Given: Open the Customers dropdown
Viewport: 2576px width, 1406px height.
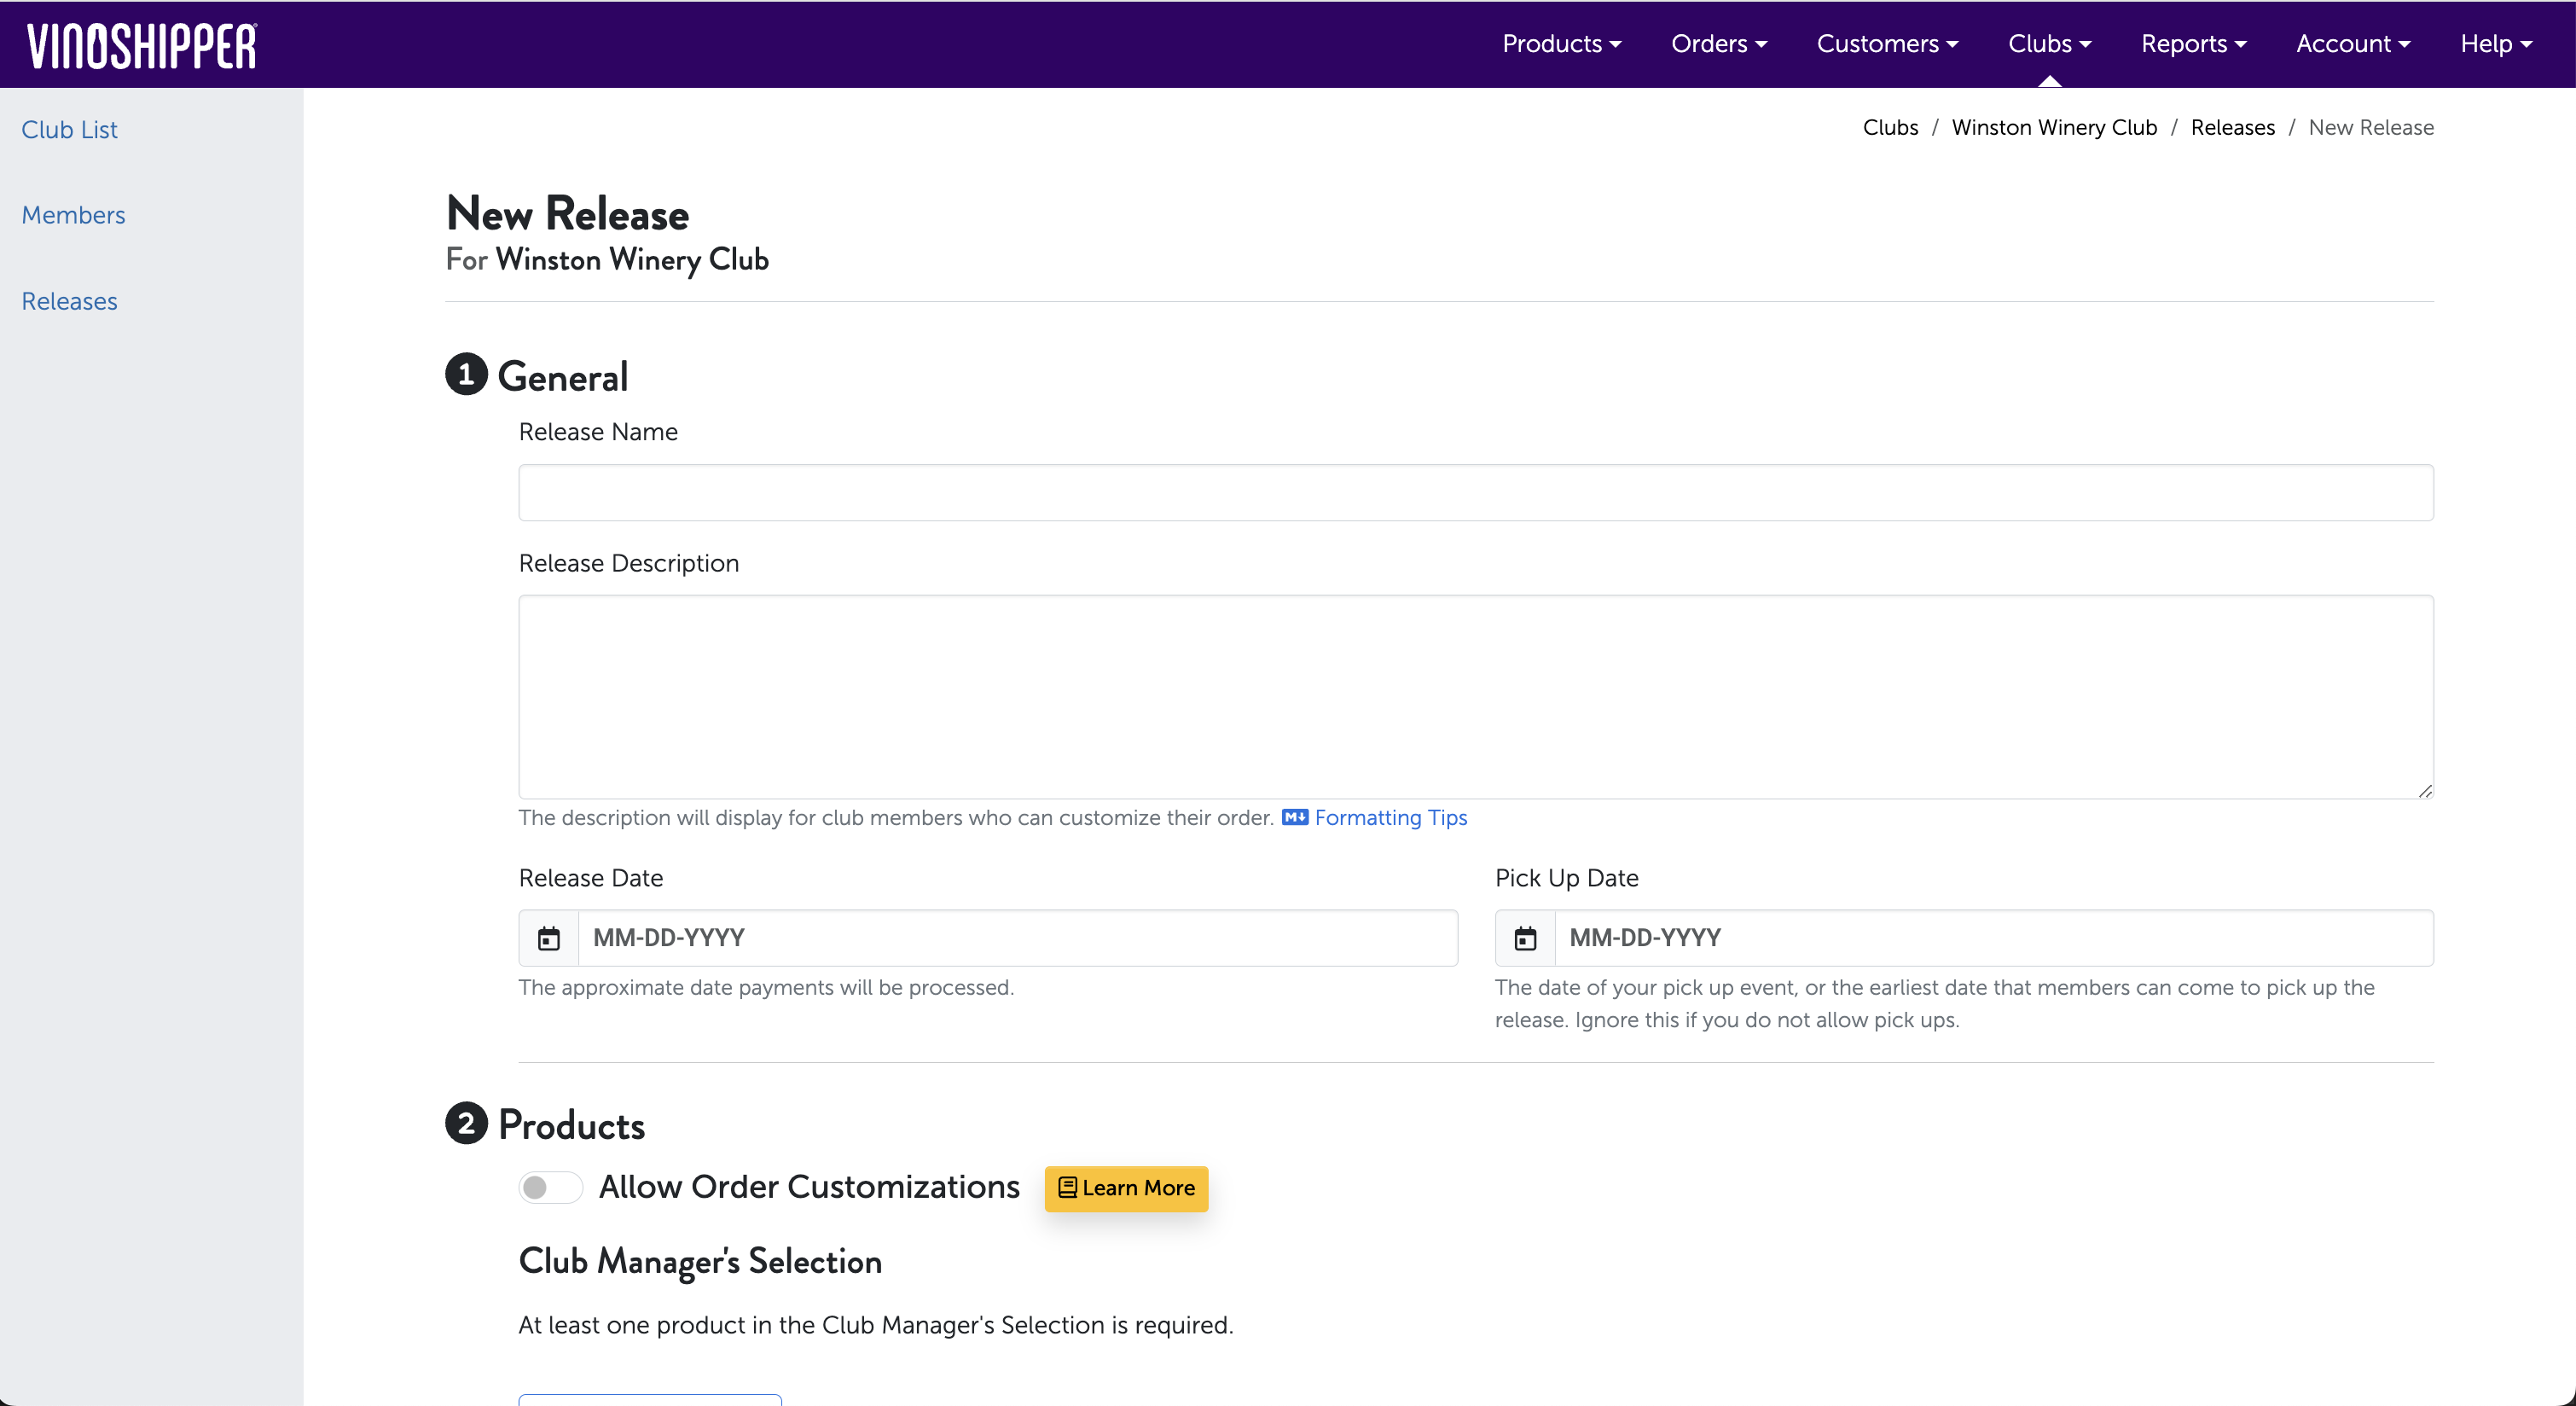Looking at the screenshot, I should (x=1886, y=44).
